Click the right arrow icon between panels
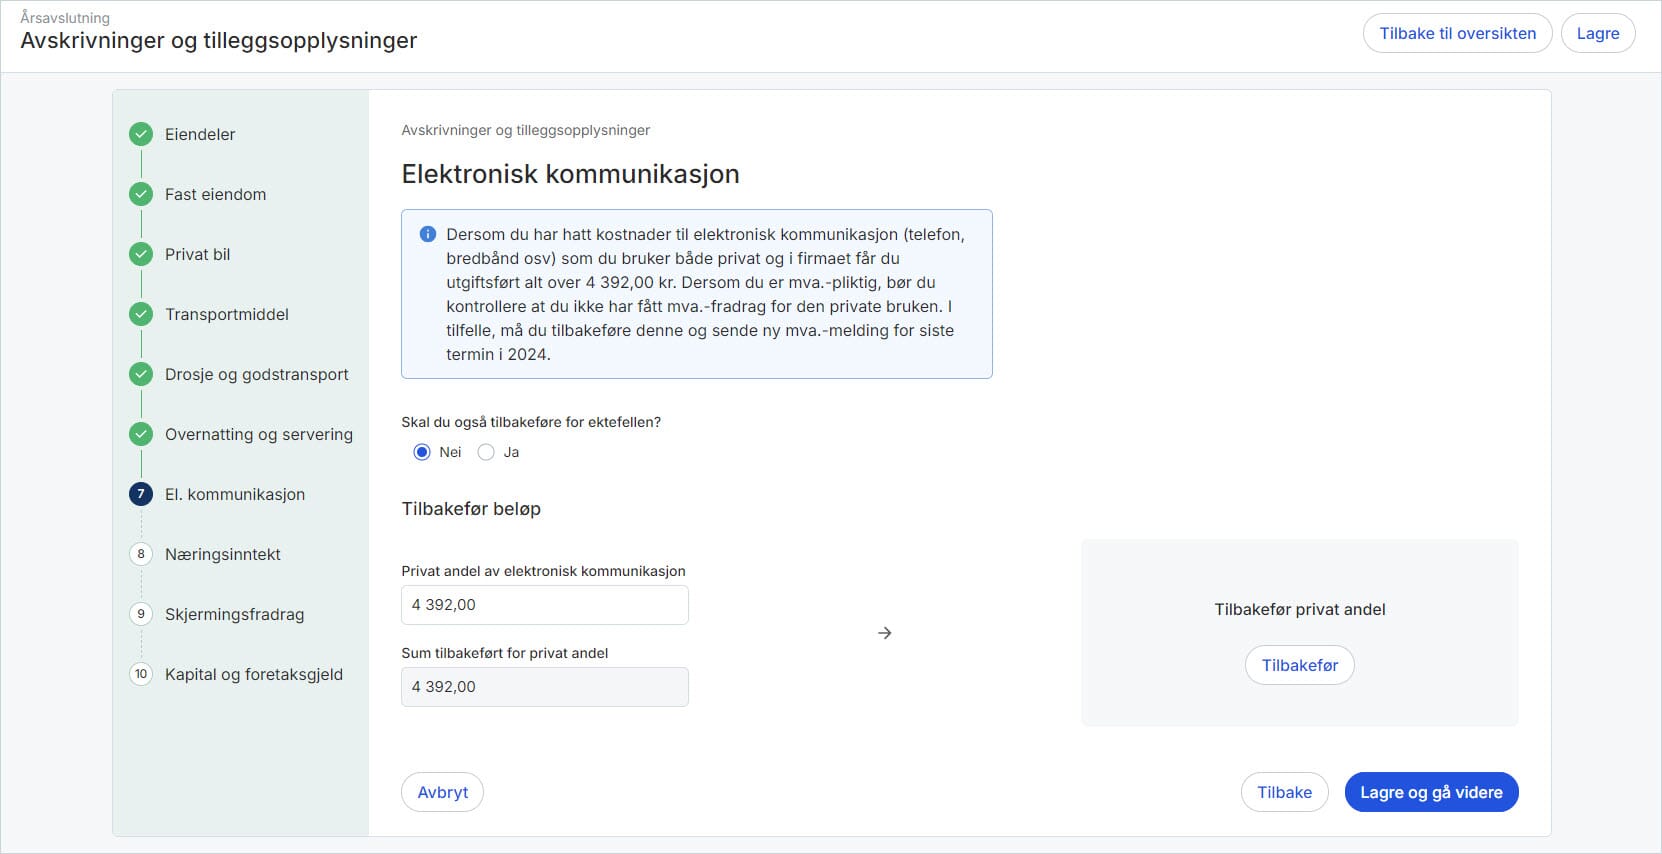This screenshot has width=1662, height=854. pos(884,633)
